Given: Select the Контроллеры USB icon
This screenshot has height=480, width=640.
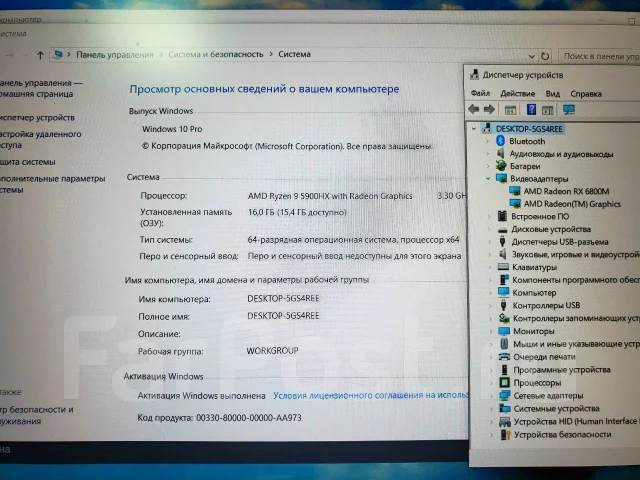Looking at the screenshot, I should point(503,305).
